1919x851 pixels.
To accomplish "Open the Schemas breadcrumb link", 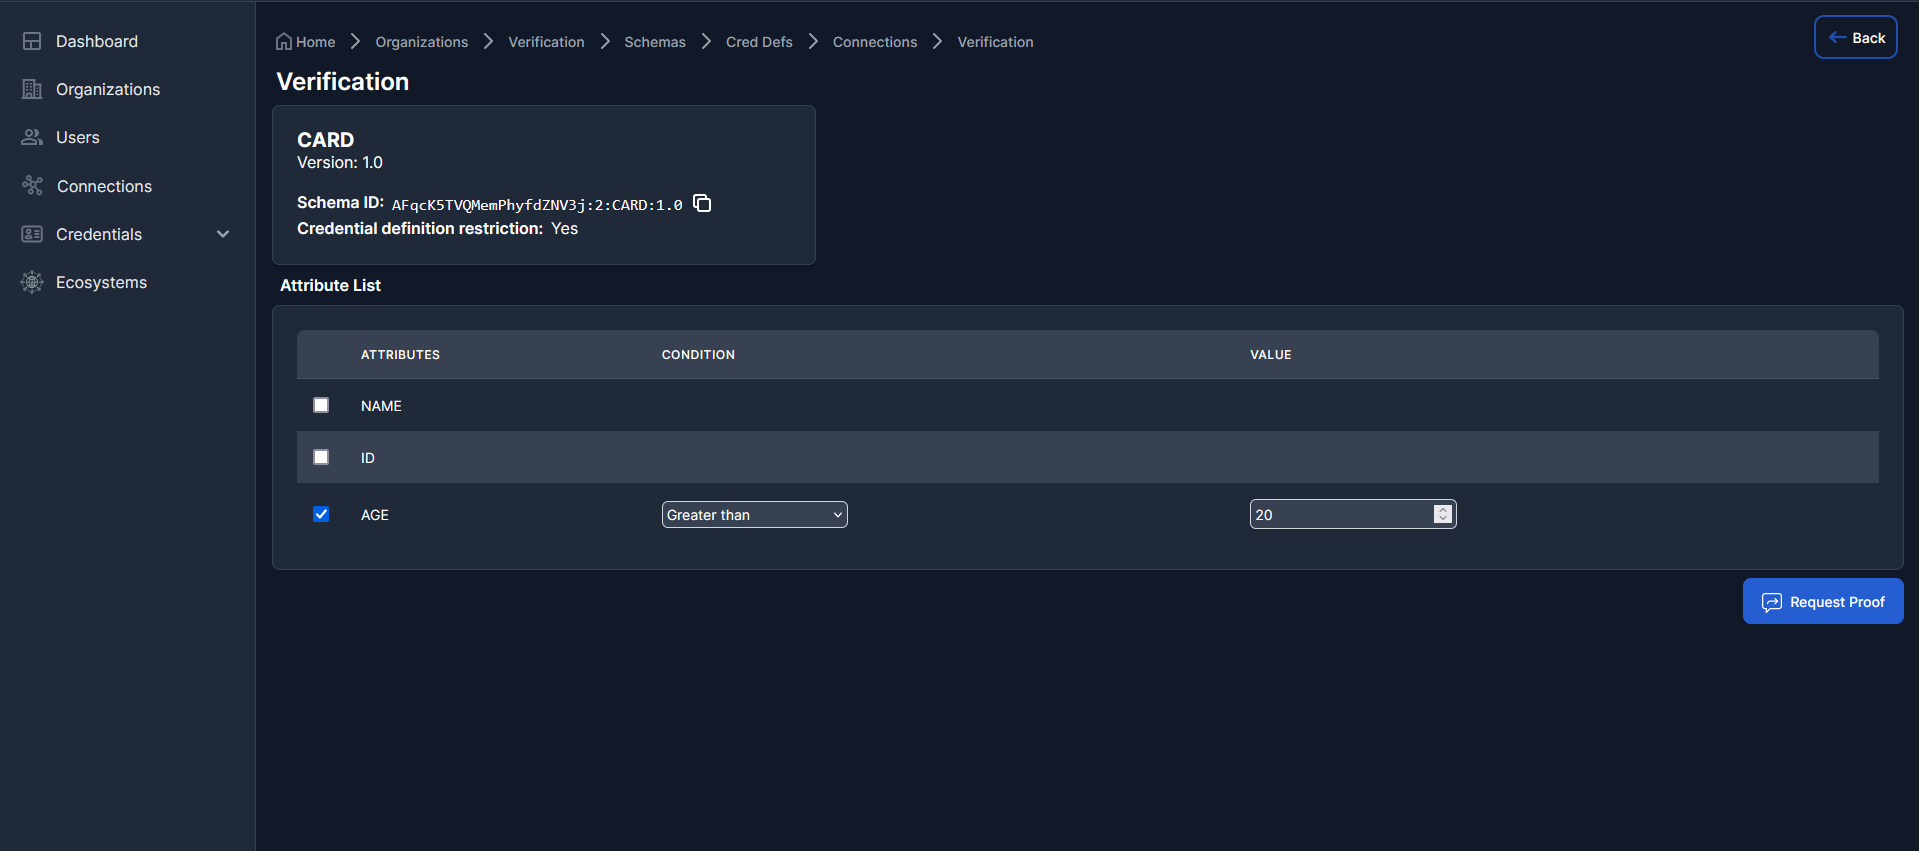I will [x=655, y=42].
